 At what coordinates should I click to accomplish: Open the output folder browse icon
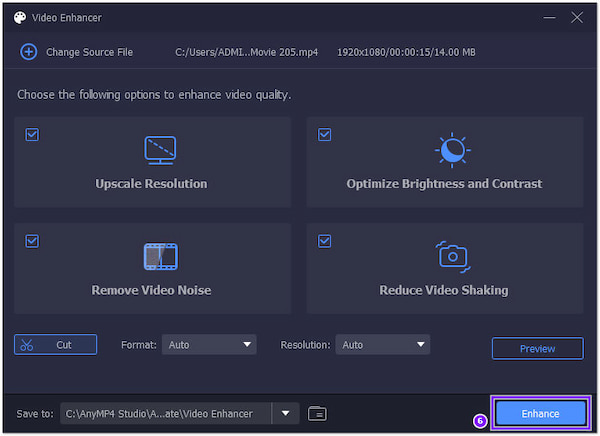317,413
